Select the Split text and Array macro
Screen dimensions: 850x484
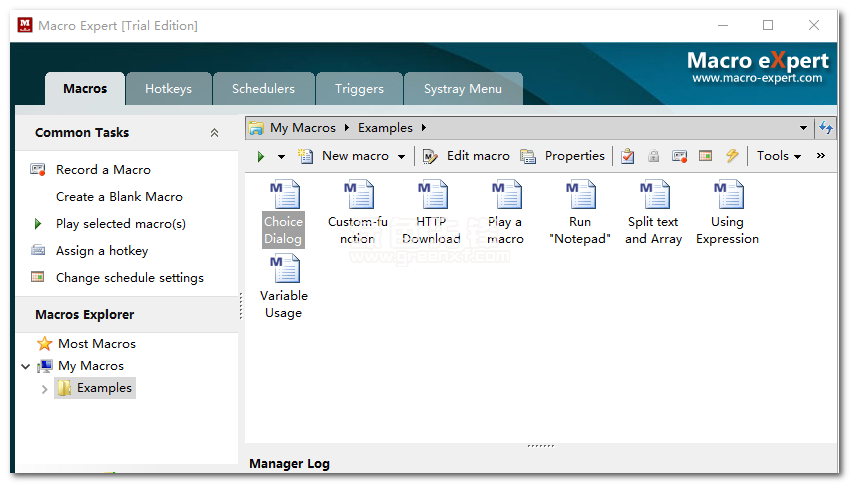pos(653,214)
